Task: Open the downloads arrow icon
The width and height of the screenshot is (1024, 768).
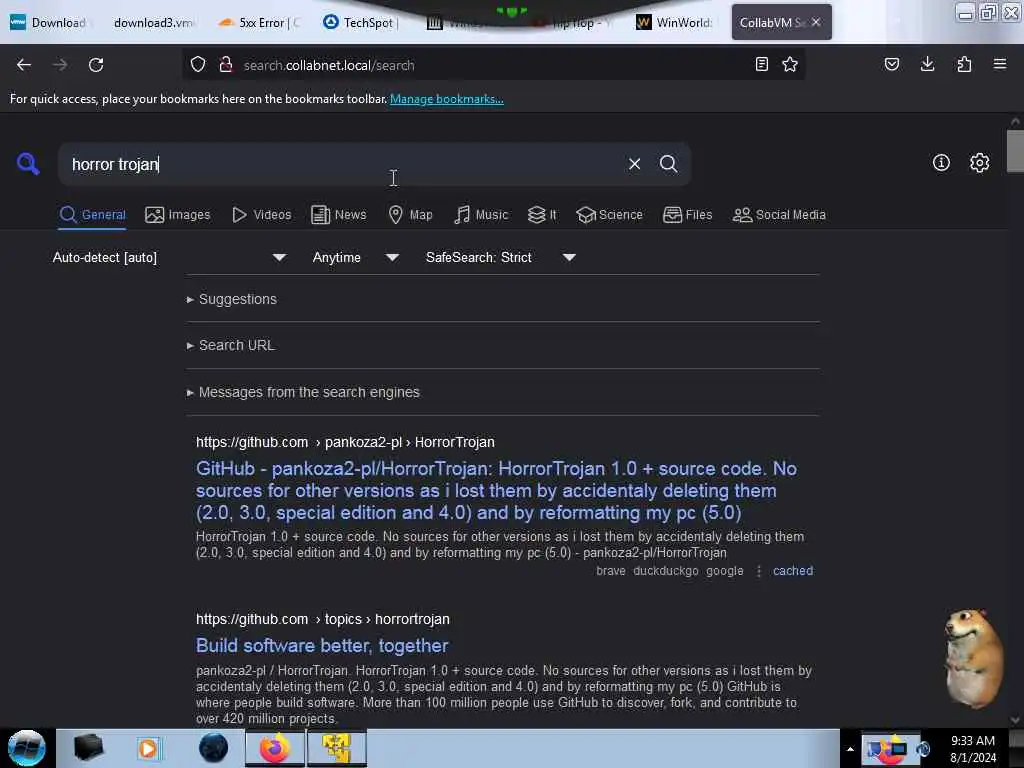Action: [927, 64]
